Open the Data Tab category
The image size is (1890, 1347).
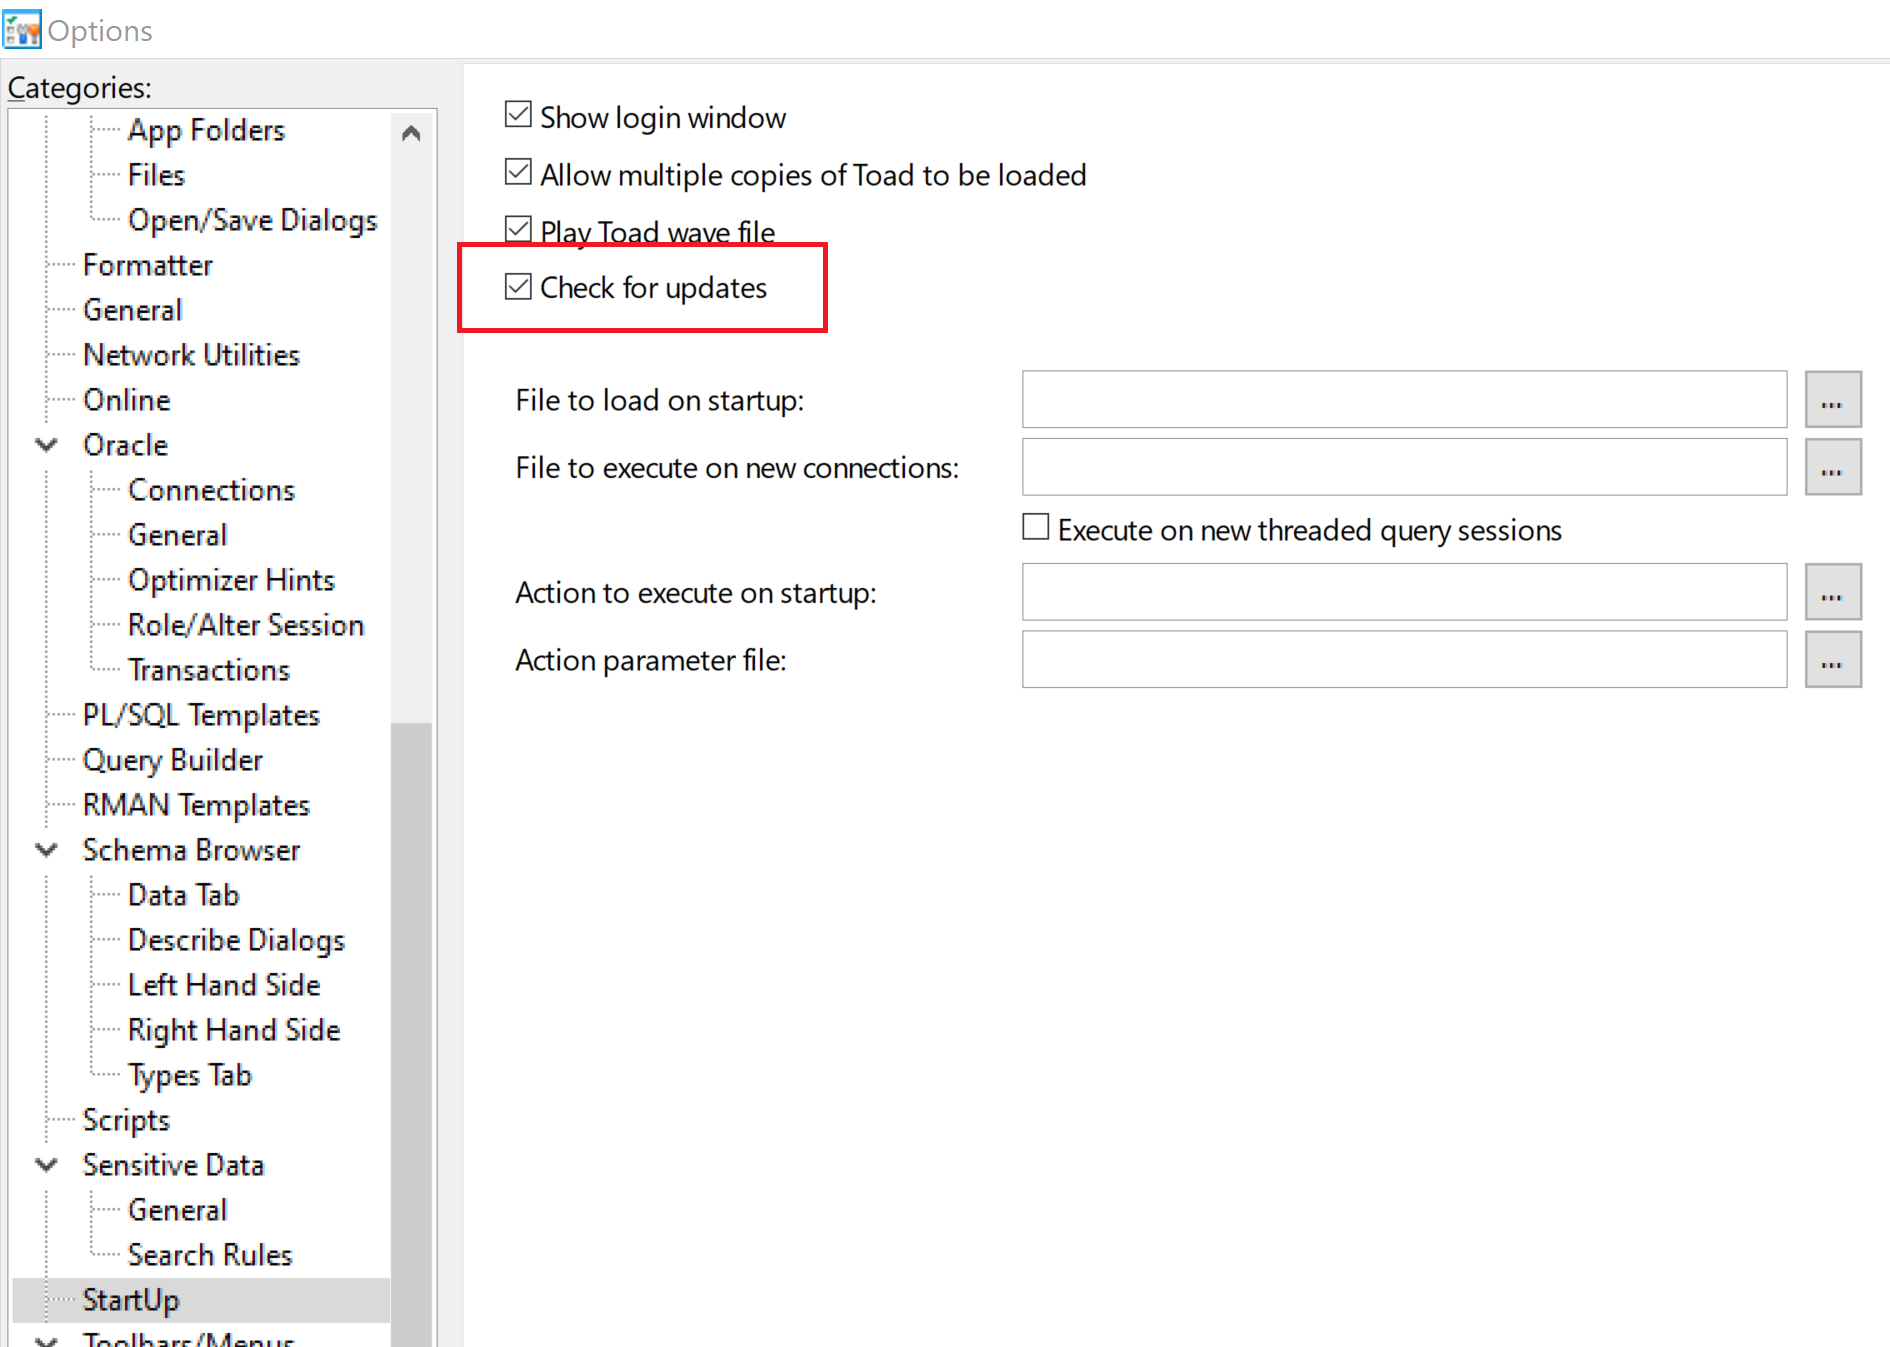183,895
